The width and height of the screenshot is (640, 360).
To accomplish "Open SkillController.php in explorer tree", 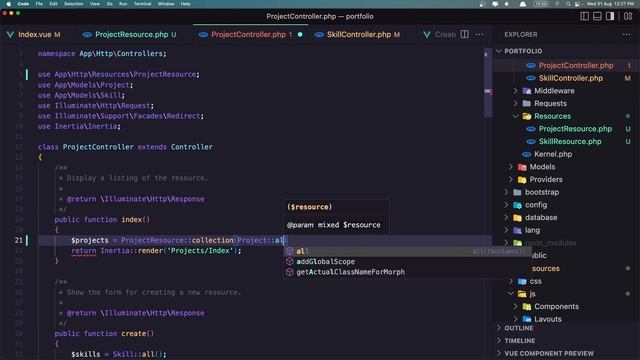I will [571, 78].
